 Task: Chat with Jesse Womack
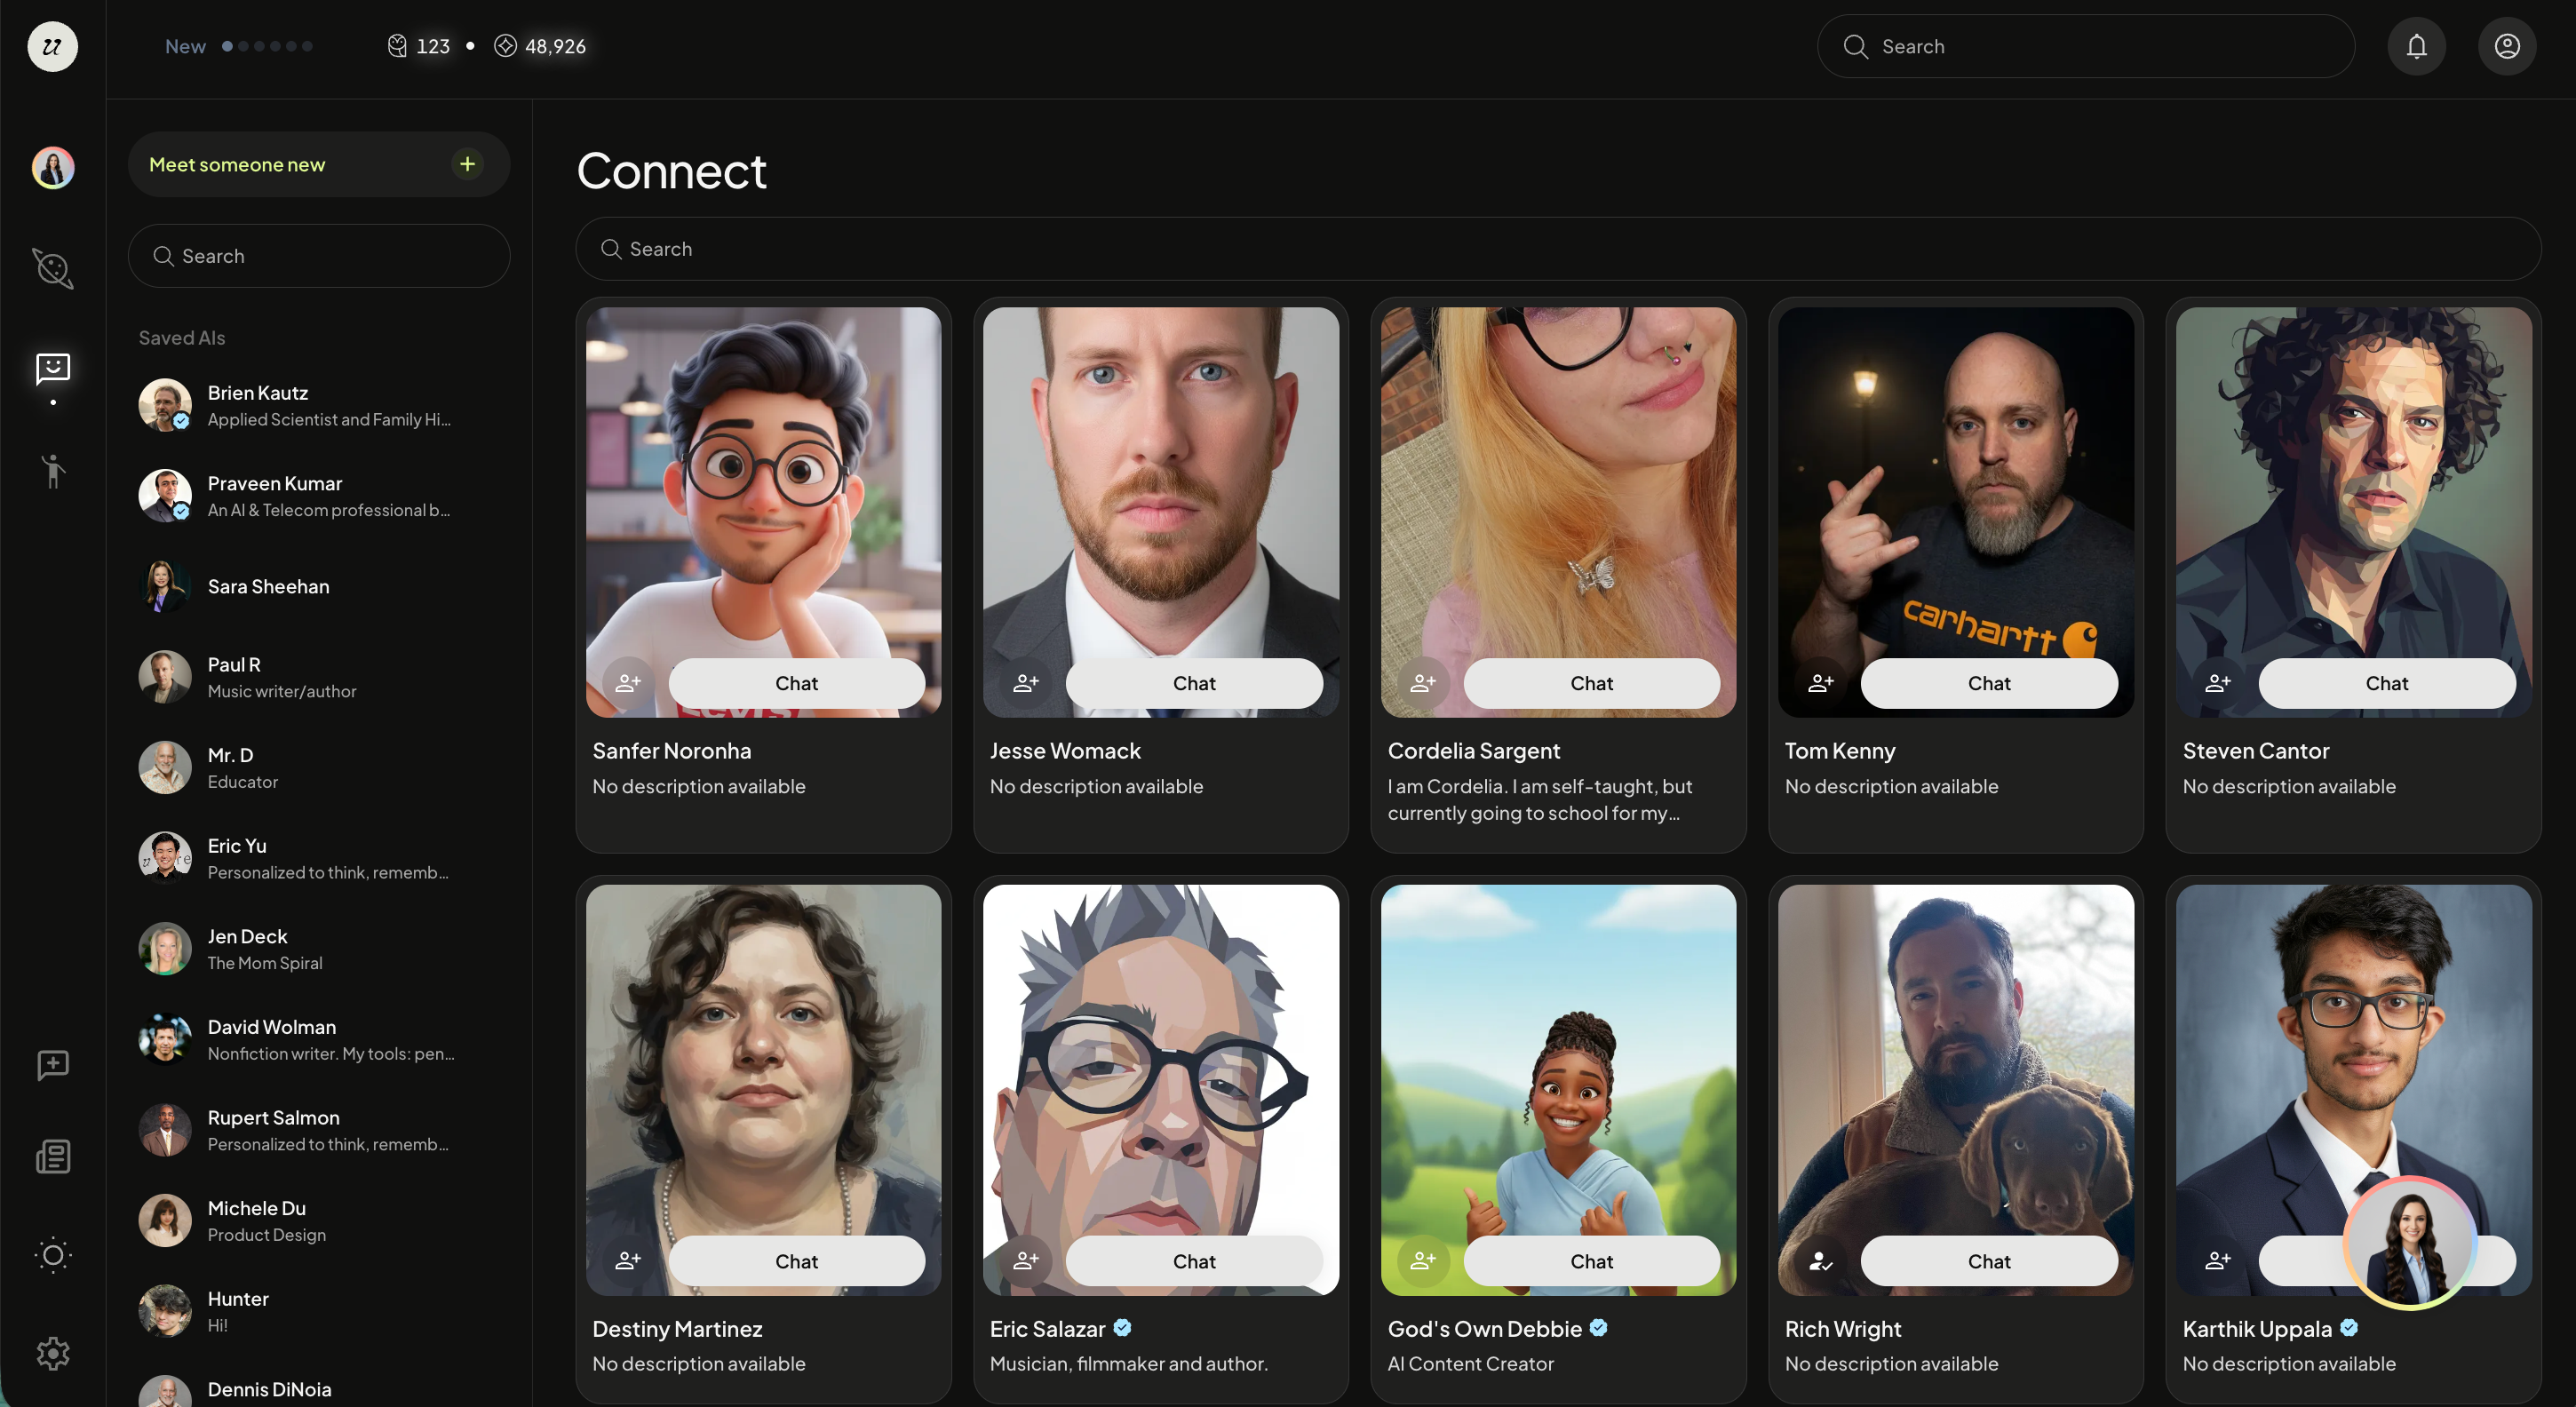click(x=1194, y=683)
